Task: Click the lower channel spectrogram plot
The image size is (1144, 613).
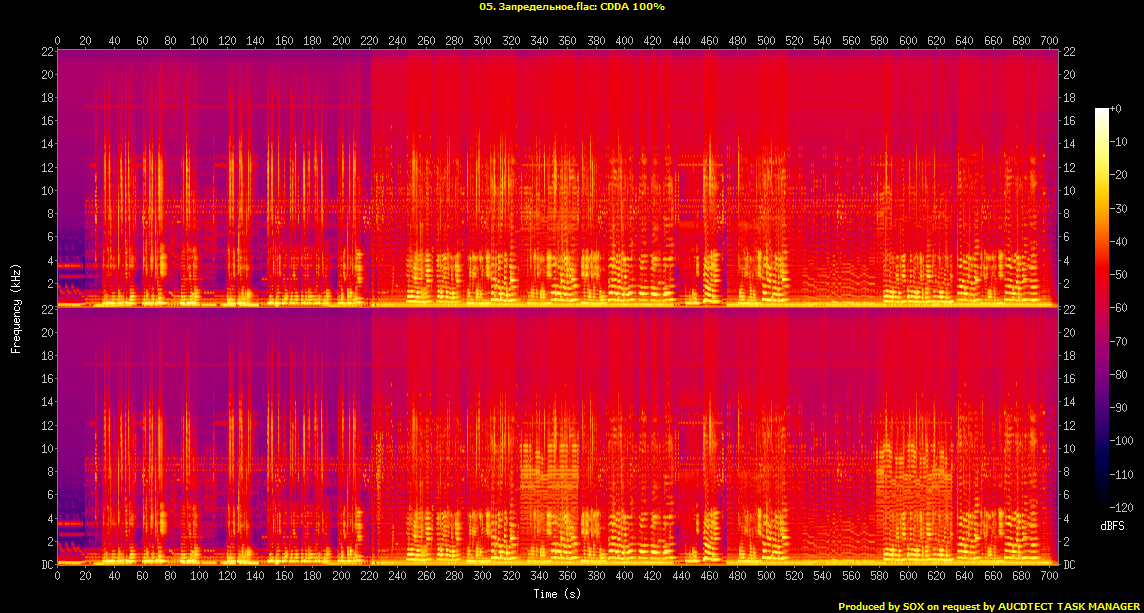Action: coord(557,436)
